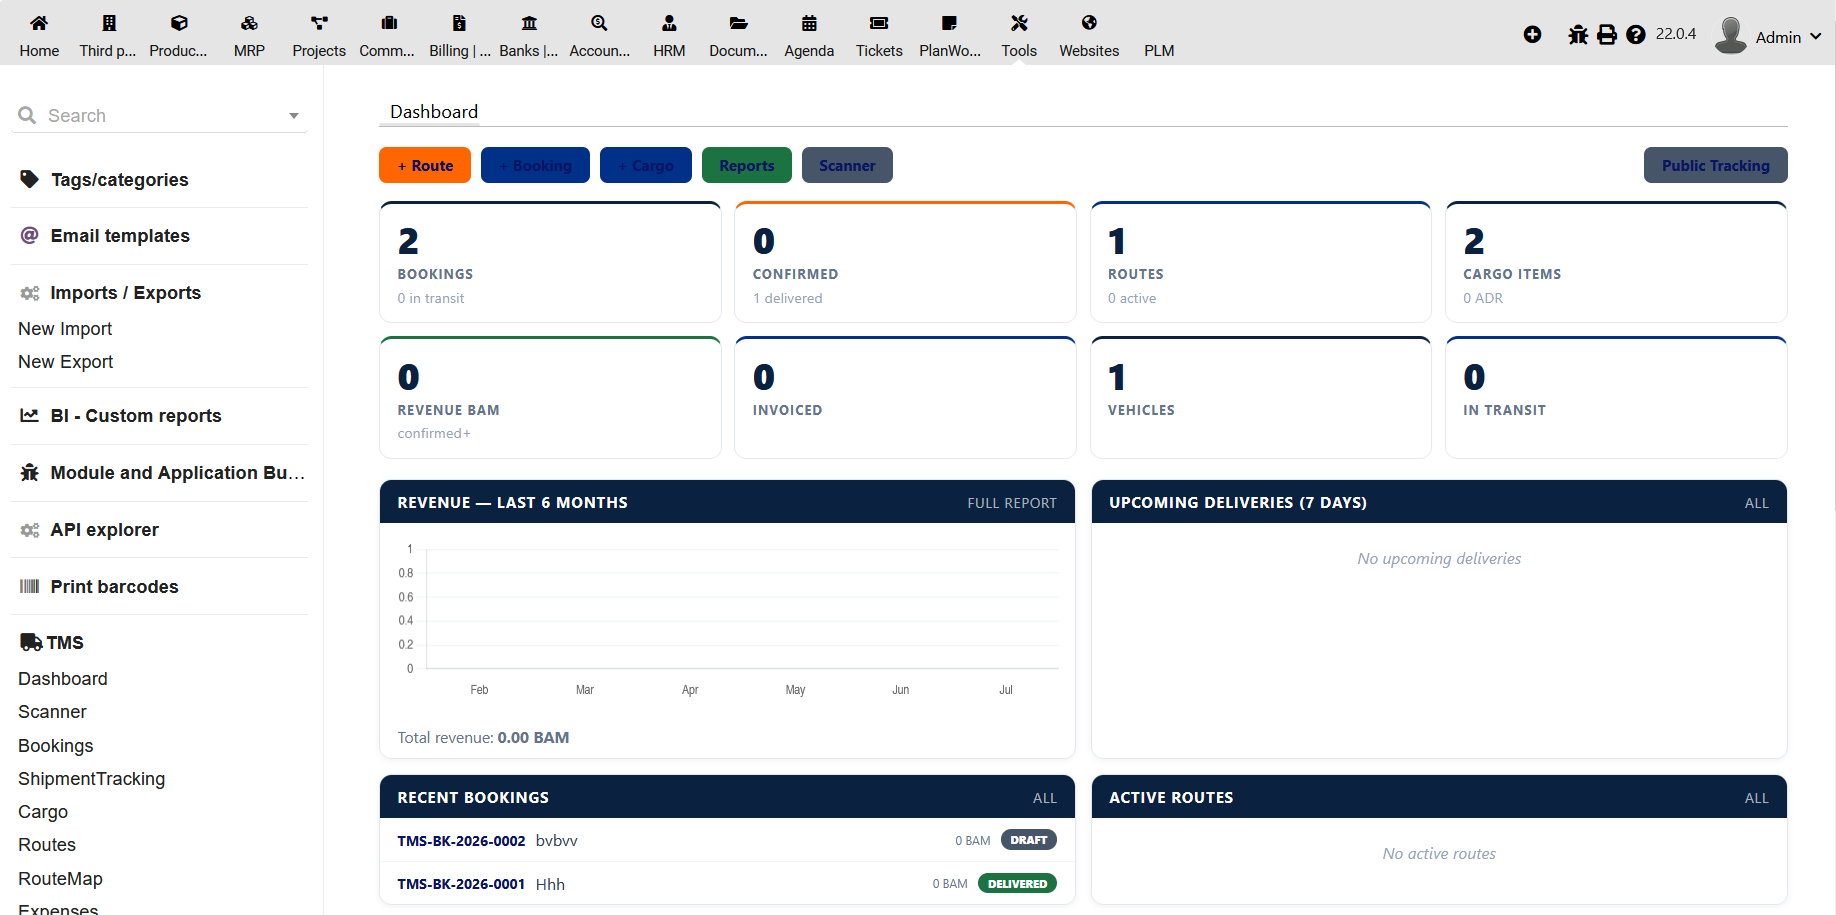The width and height of the screenshot is (1836, 915).
Task: Click the + Booking button
Action: (x=535, y=165)
